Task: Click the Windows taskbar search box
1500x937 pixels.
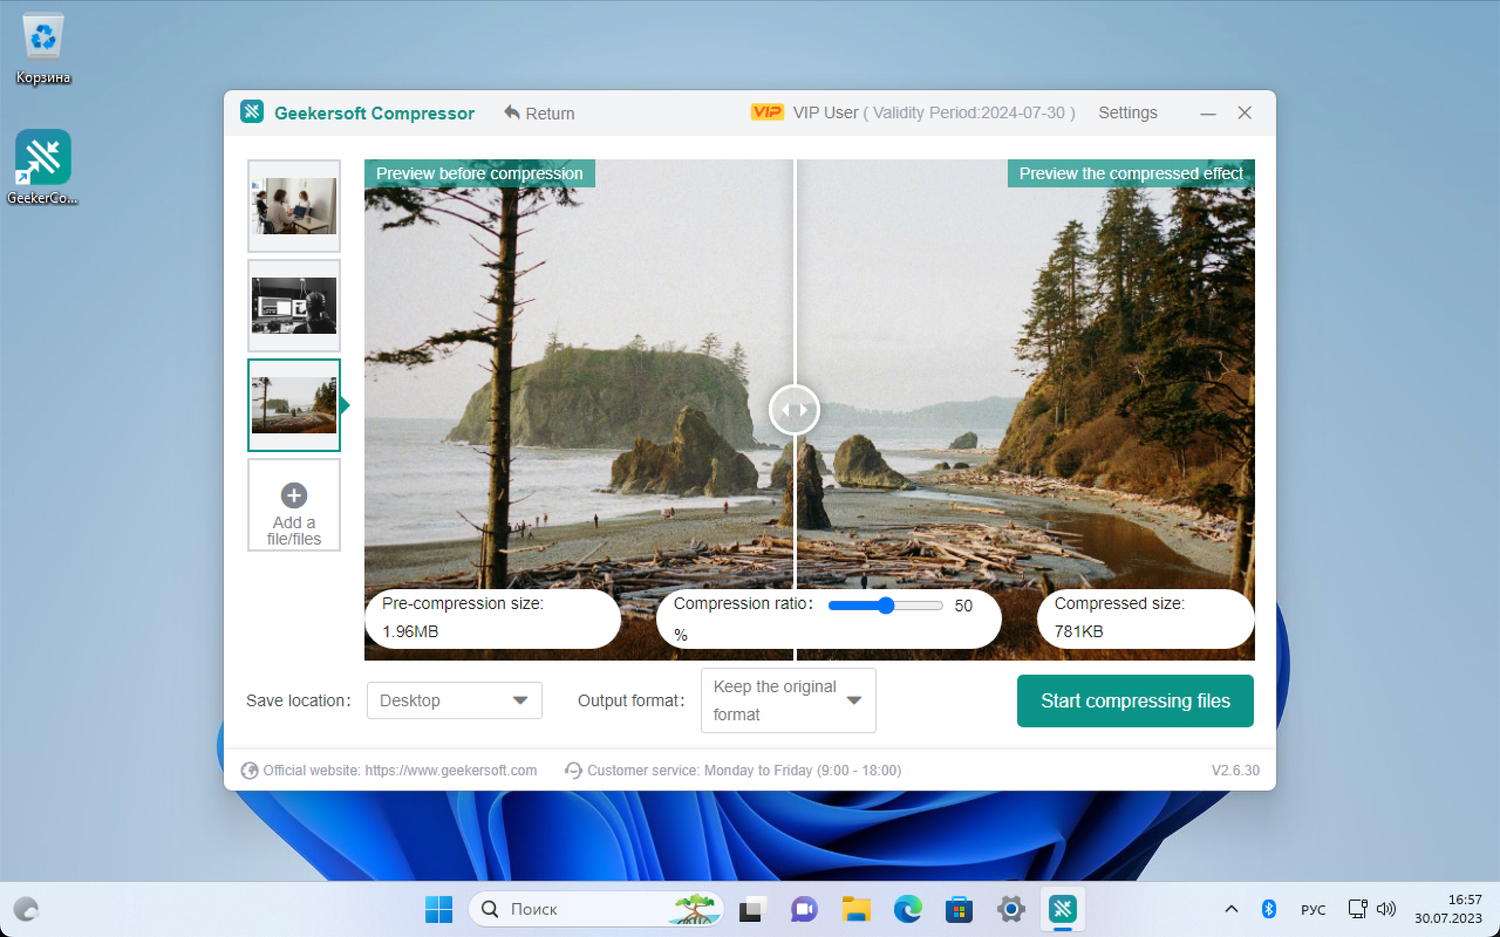Action: [x=595, y=909]
